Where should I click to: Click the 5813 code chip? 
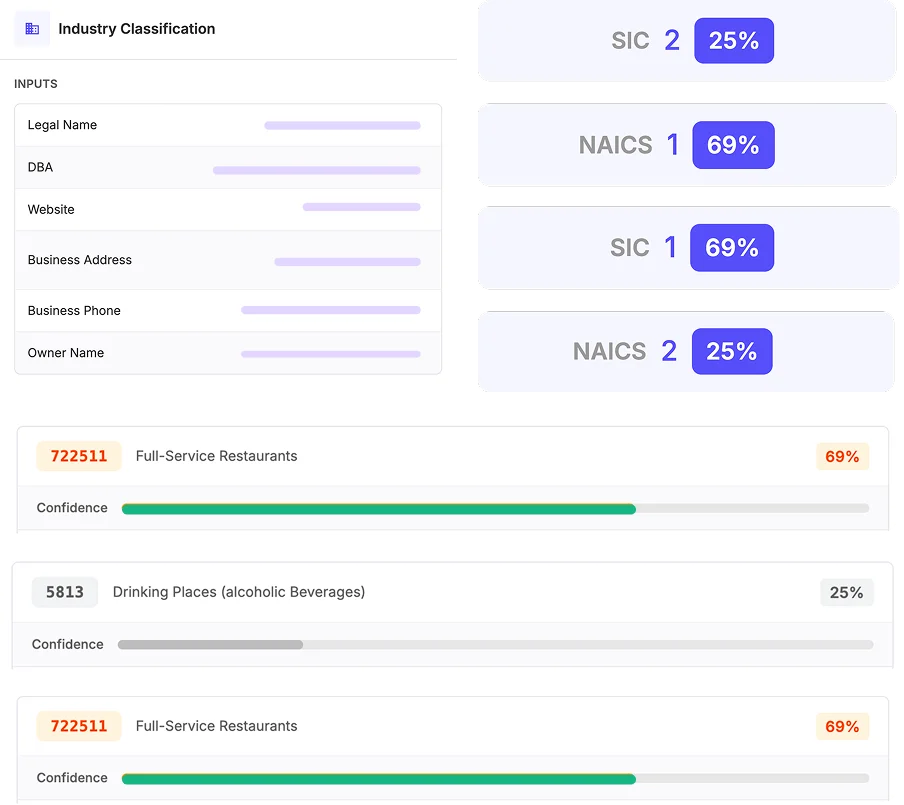[64, 592]
